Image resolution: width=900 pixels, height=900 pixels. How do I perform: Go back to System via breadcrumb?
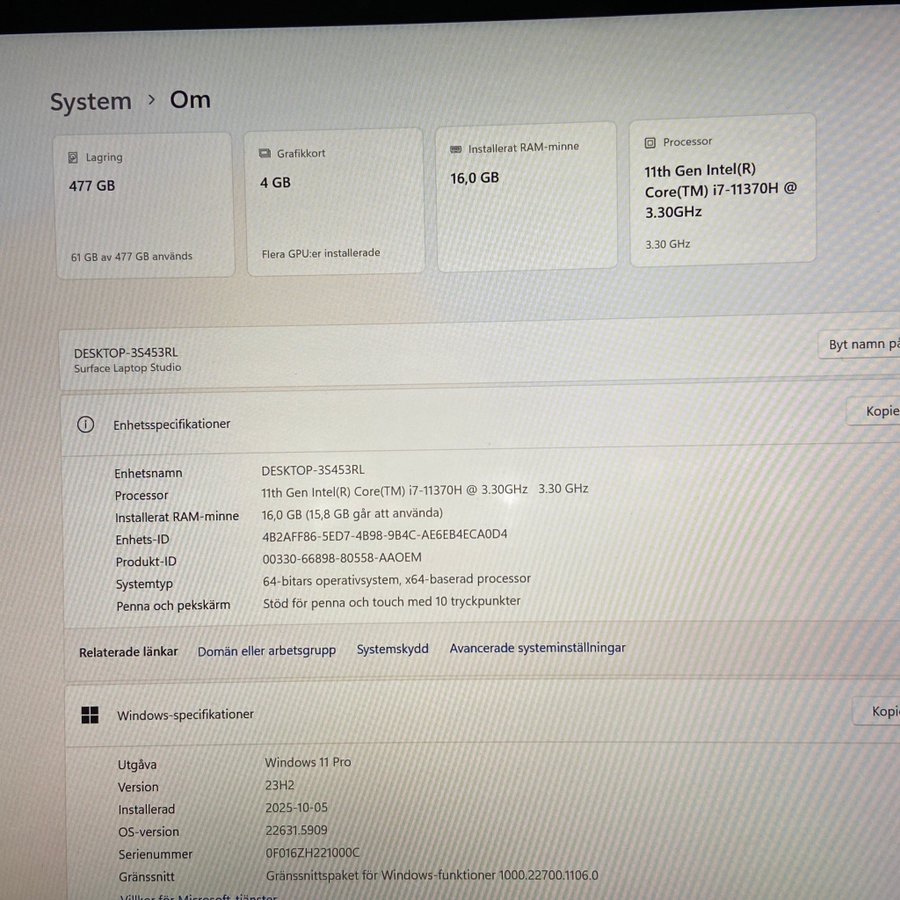click(91, 102)
